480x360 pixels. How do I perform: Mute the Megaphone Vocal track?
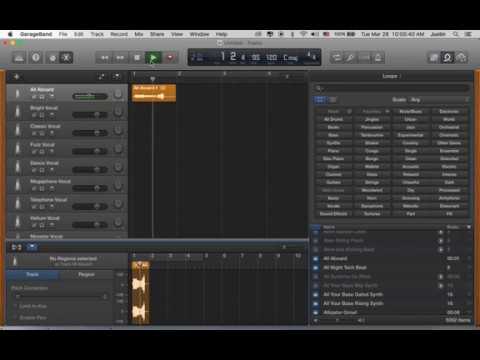click(x=34, y=188)
